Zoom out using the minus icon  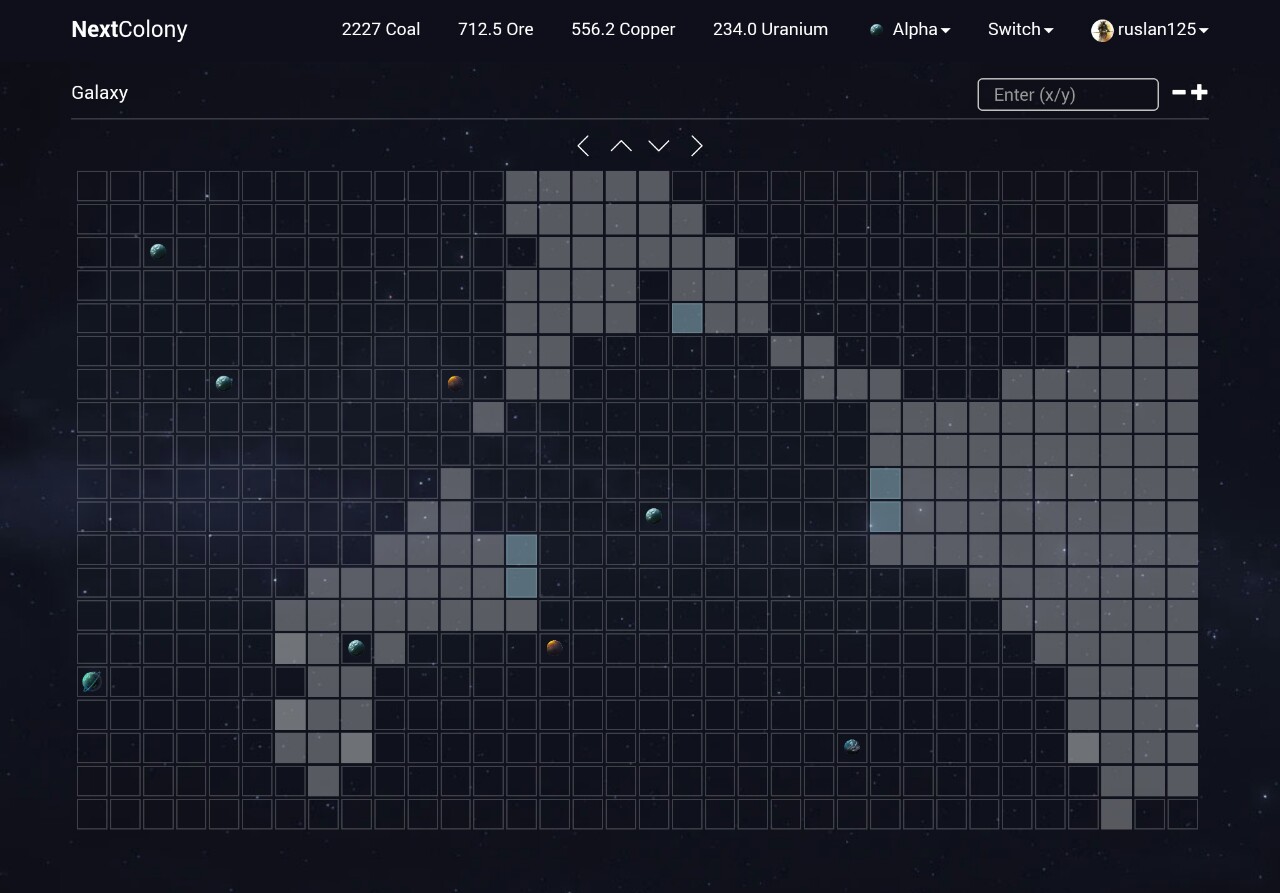coord(1179,93)
